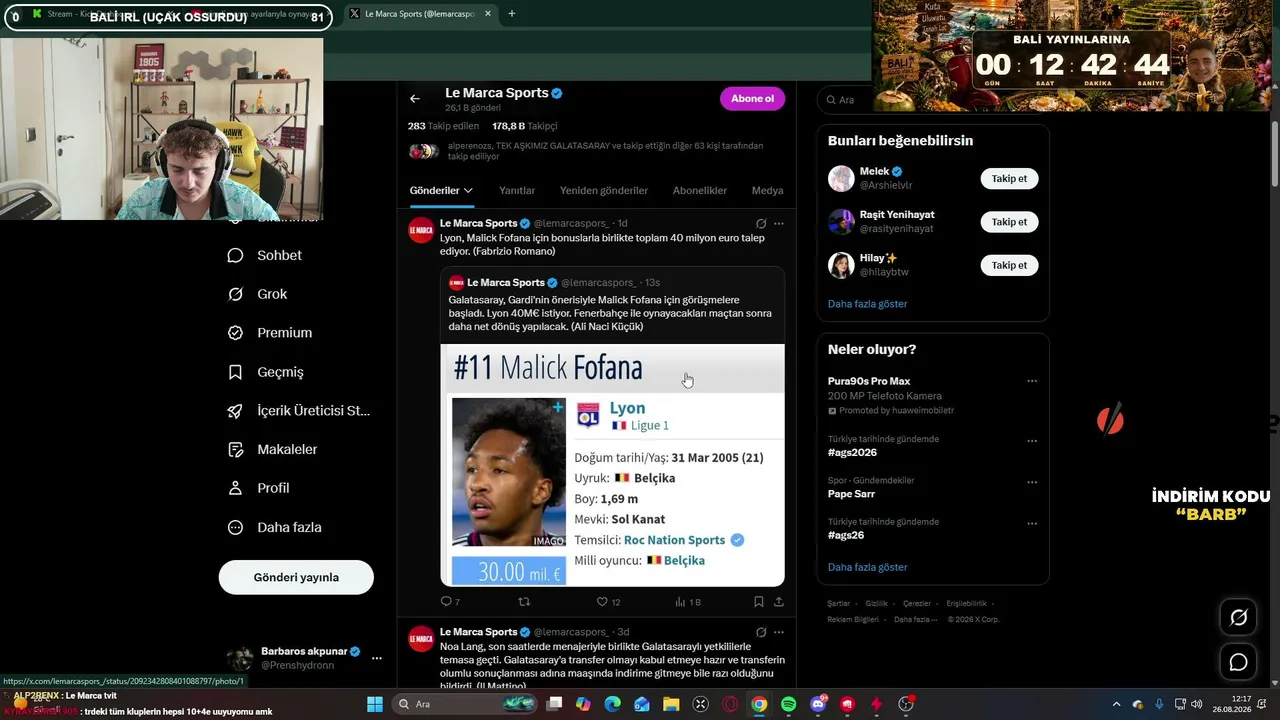Open more options for the Pura90s Pro Max trend

pyautogui.click(x=1032, y=381)
